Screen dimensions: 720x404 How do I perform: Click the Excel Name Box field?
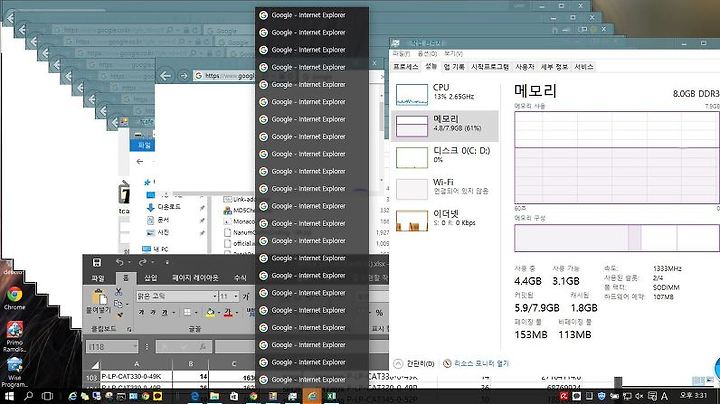click(112, 347)
